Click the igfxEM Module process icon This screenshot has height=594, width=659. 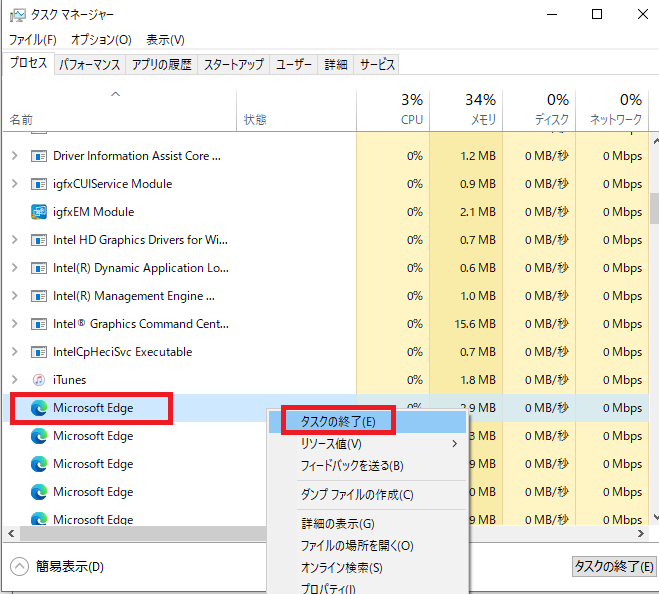point(39,212)
